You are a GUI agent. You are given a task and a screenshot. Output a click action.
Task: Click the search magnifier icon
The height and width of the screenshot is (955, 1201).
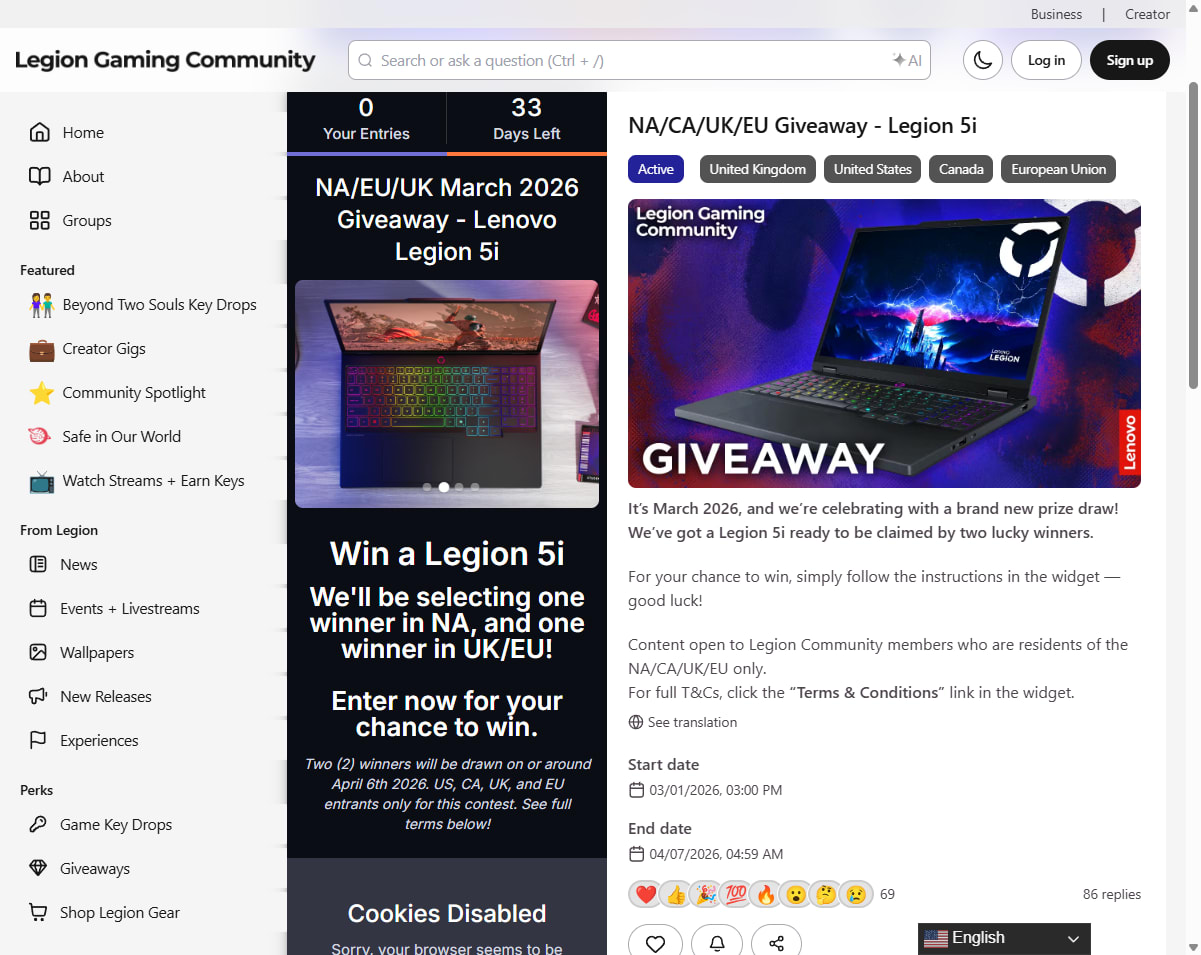(x=366, y=61)
